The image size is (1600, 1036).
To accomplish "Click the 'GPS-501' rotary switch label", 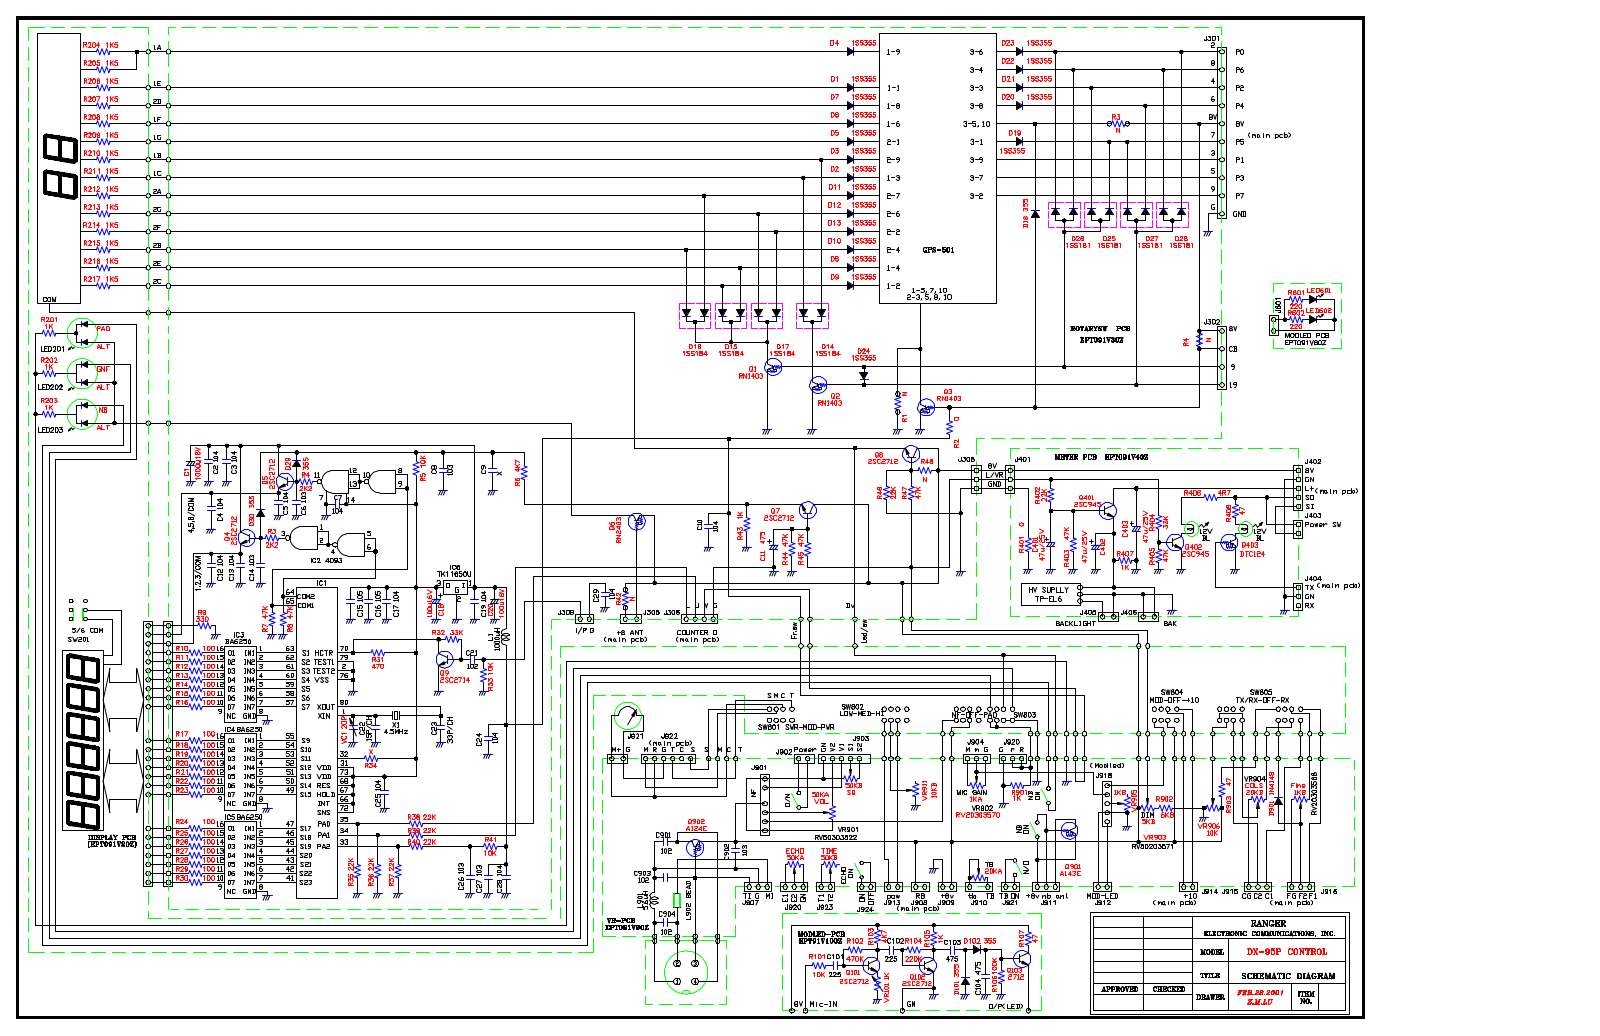I will click(x=937, y=250).
